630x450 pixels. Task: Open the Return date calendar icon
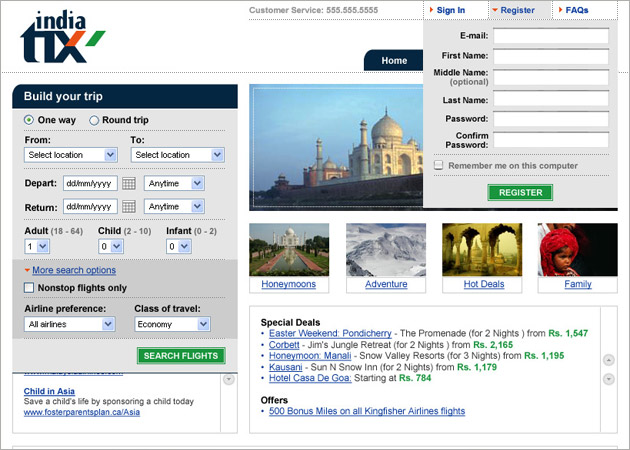(x=129, y=207)
